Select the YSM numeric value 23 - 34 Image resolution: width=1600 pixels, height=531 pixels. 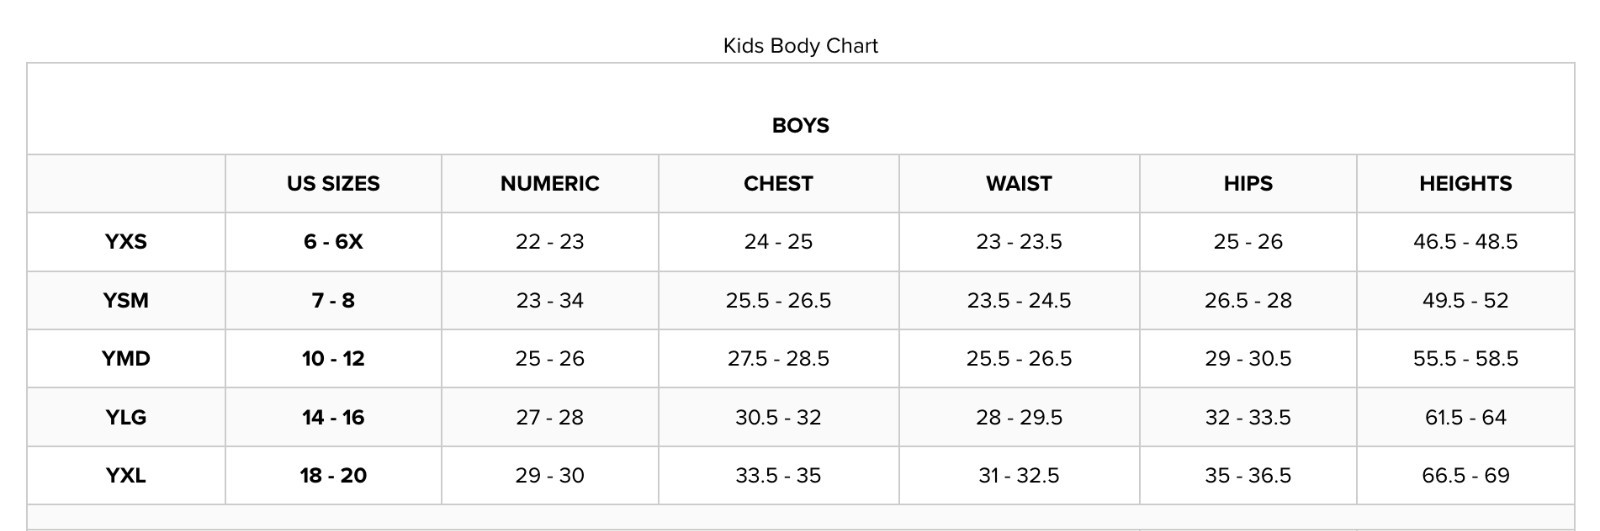549,301
